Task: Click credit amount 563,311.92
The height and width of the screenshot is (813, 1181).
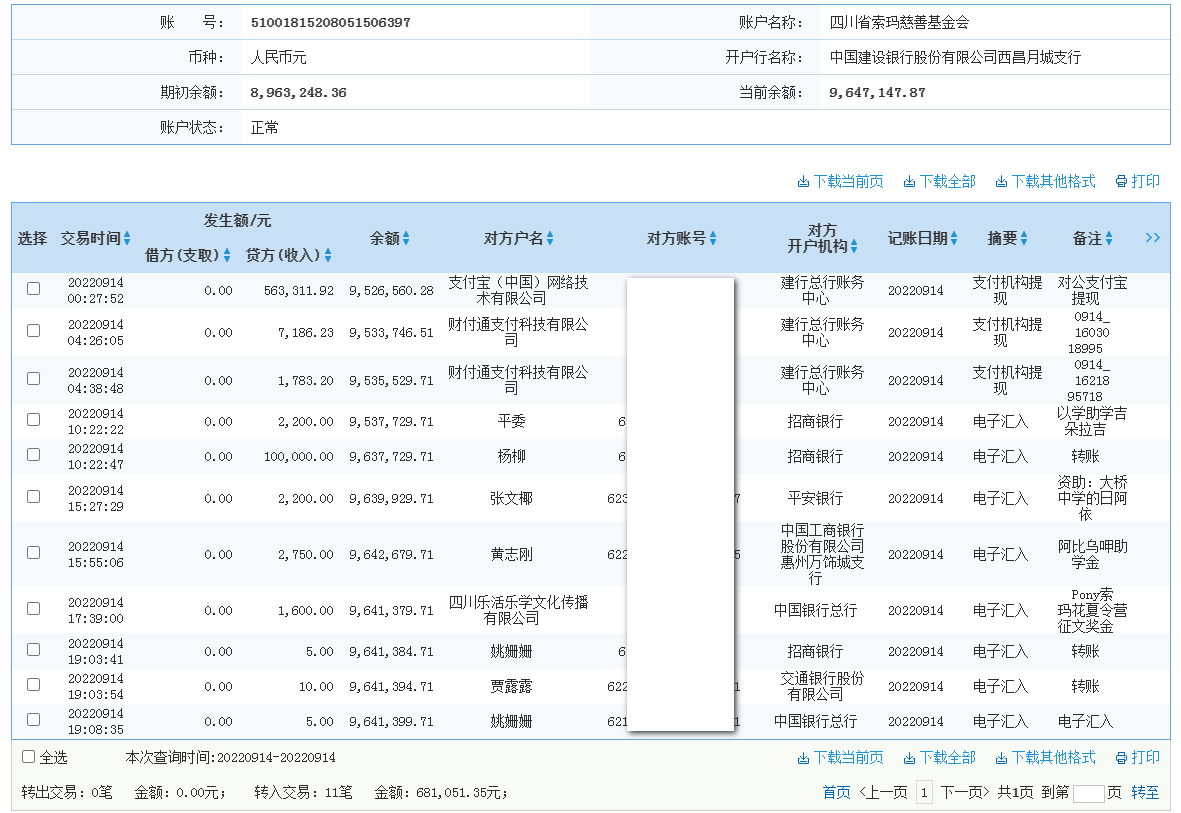Action: (298, 291)
